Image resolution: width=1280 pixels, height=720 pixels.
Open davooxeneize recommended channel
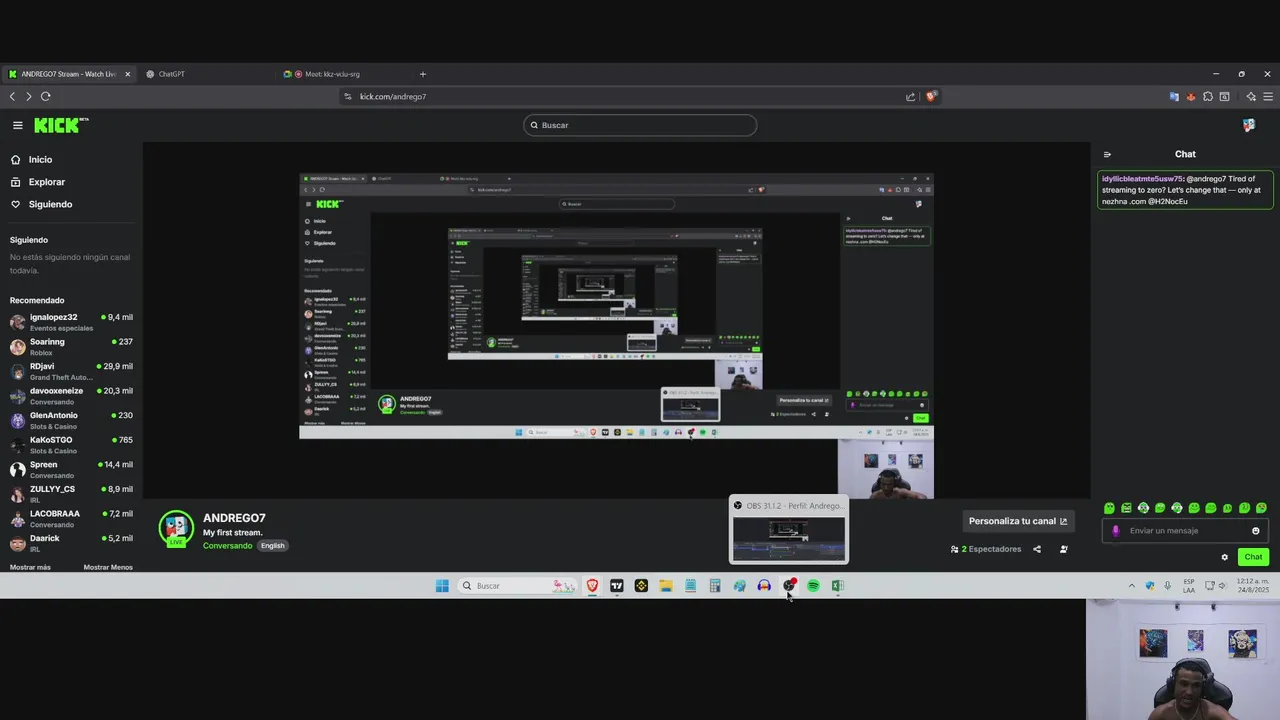pos(71,395)
